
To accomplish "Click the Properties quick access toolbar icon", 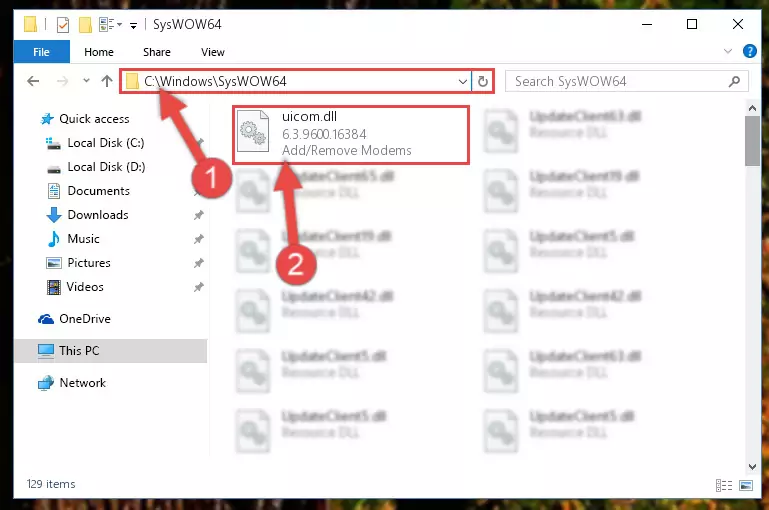I will pyautogui.click(x=63, y=25).
